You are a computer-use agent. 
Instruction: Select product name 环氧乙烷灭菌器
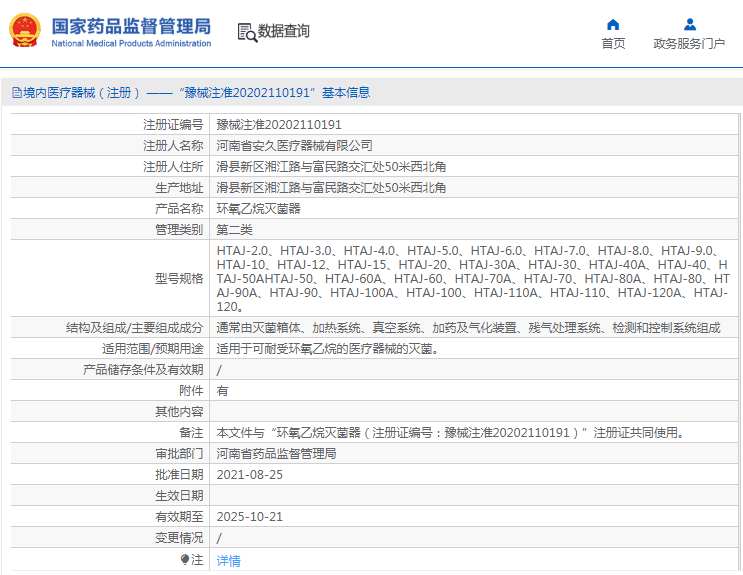coord(258,209)
